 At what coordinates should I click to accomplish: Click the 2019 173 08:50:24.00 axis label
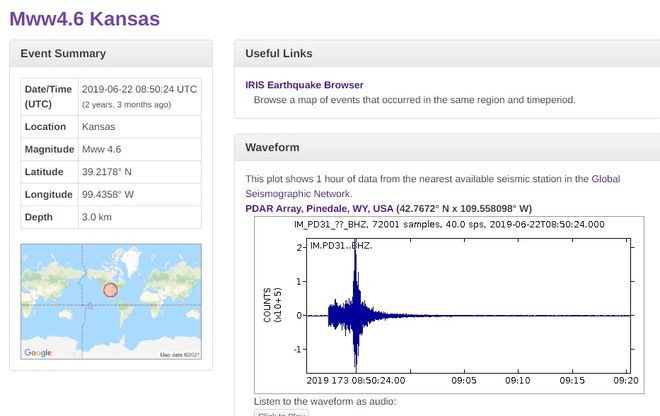click(356, 381)
